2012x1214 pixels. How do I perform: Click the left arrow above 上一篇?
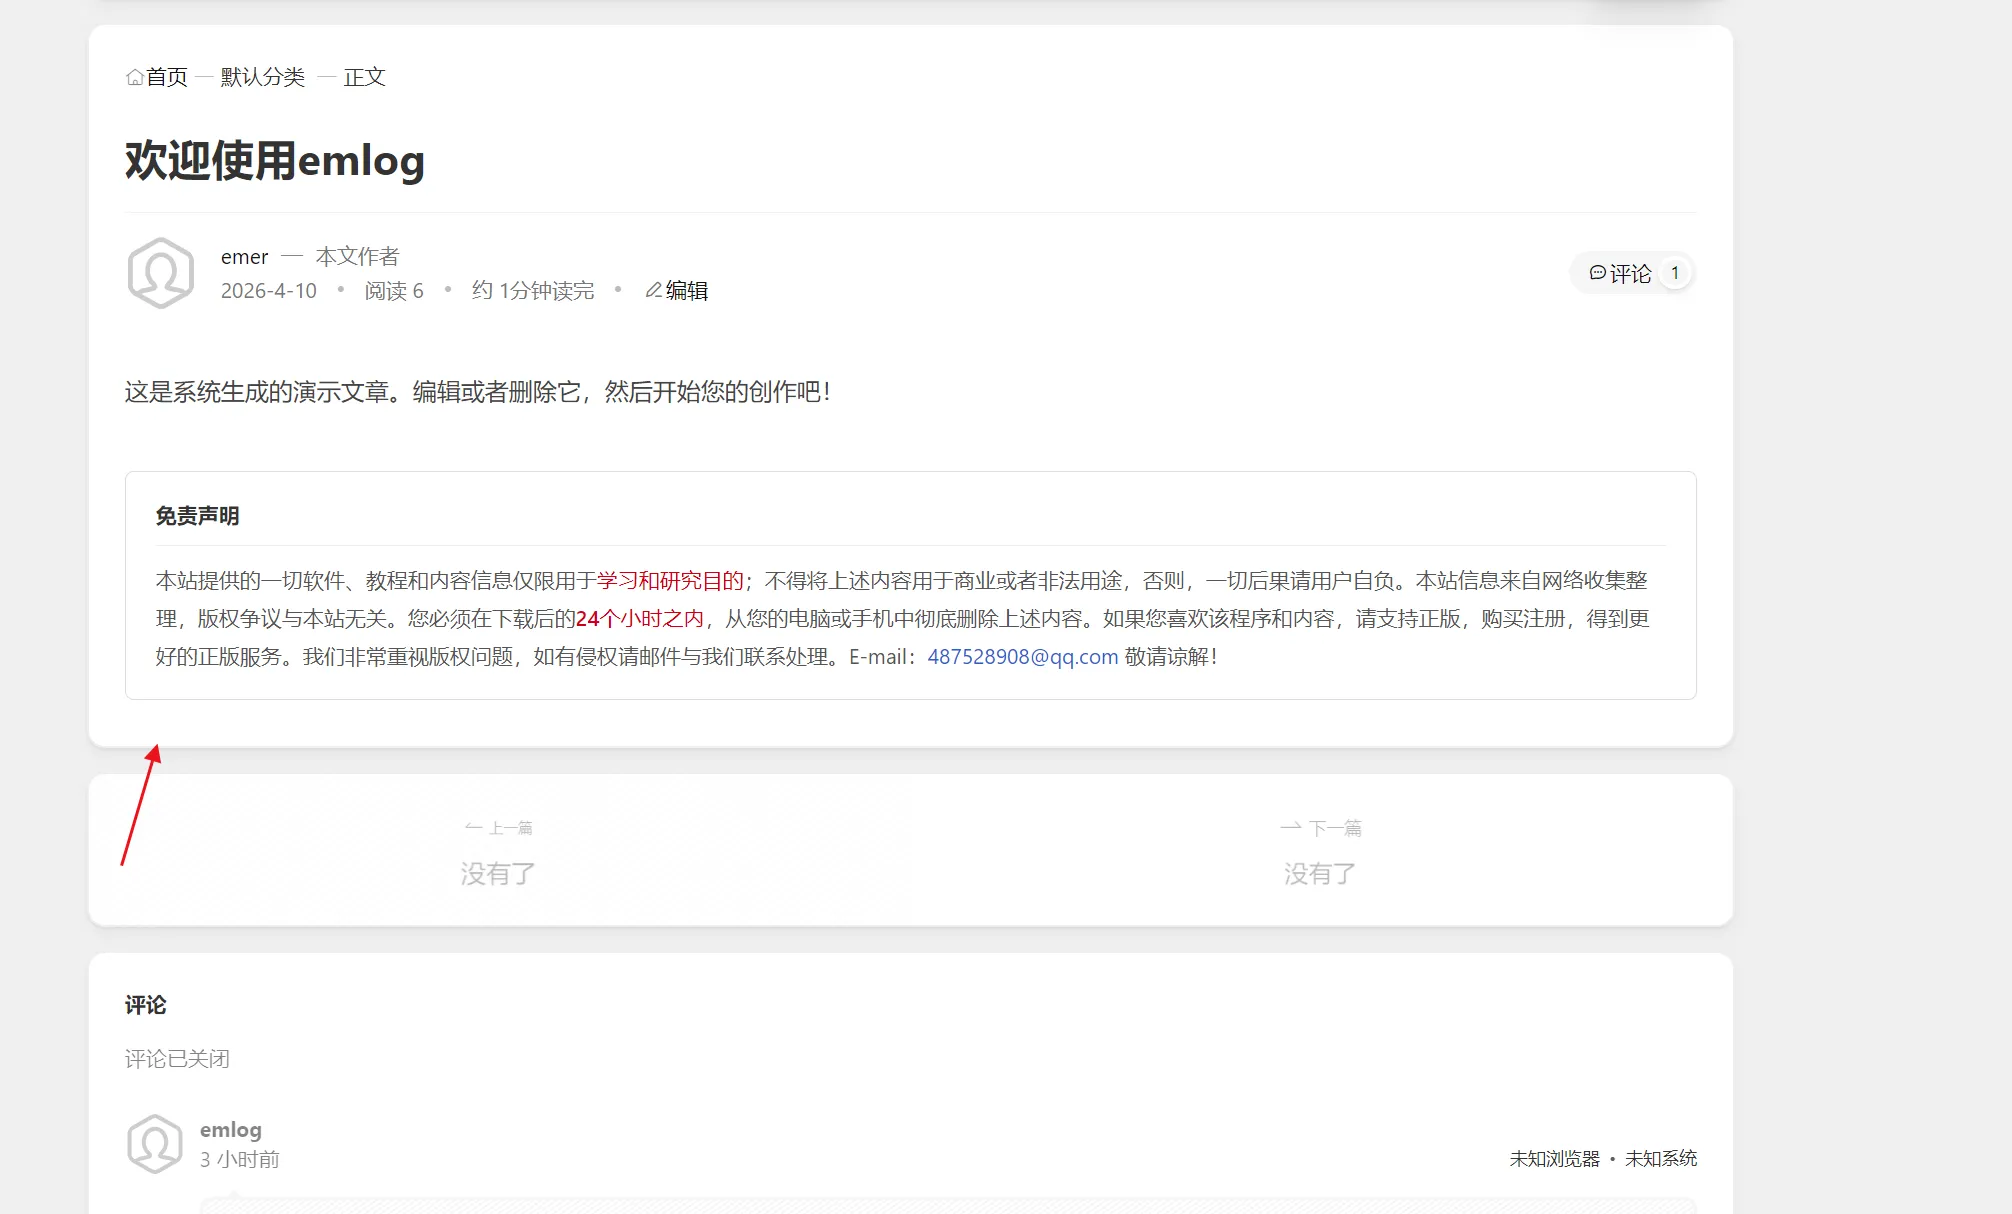(x=471, y=826)
